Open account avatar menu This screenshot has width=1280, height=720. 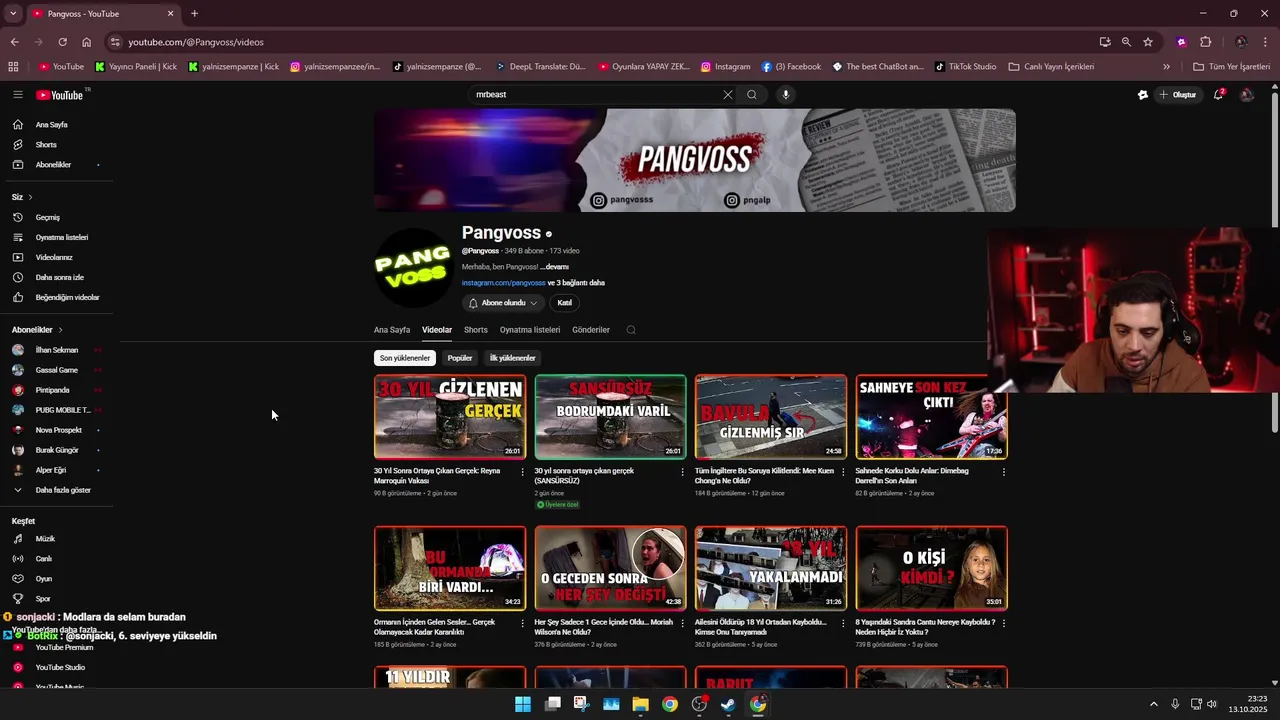coord(1246,95)
